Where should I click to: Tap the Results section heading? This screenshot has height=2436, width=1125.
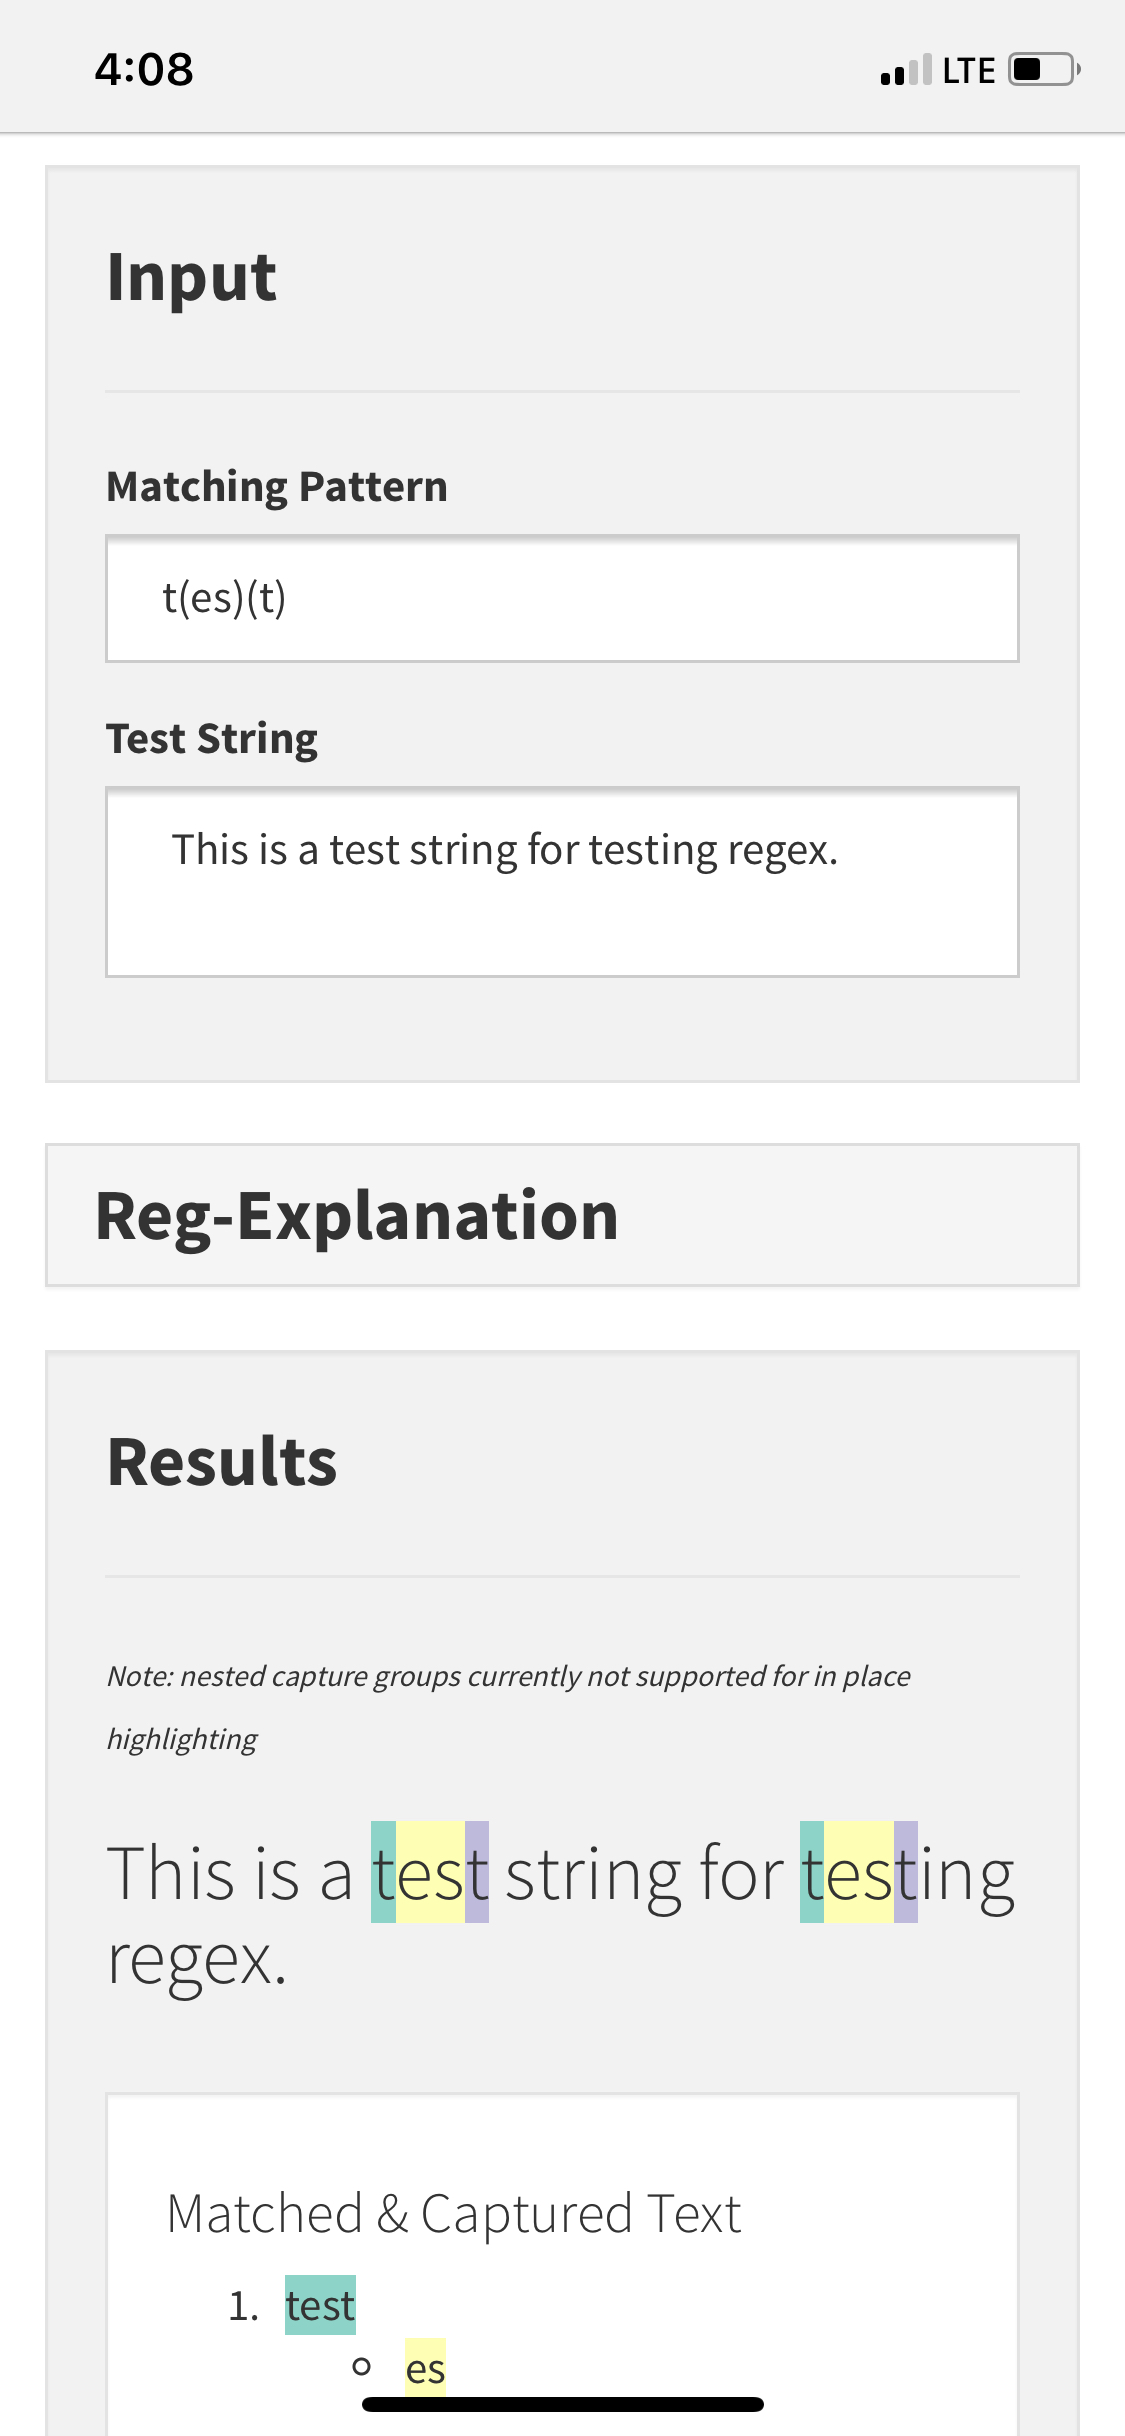click(x=222, y=1462)
